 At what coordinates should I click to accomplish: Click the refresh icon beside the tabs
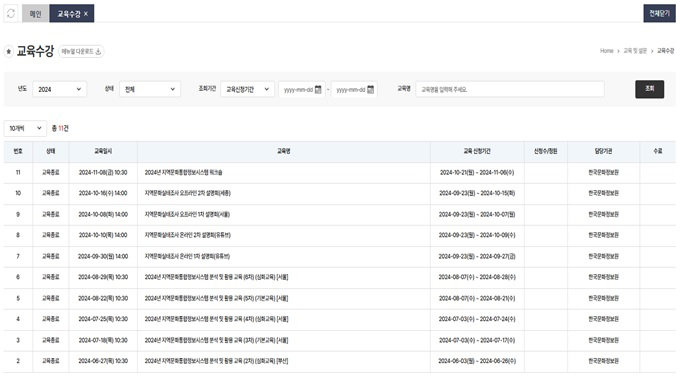[11, 13]
